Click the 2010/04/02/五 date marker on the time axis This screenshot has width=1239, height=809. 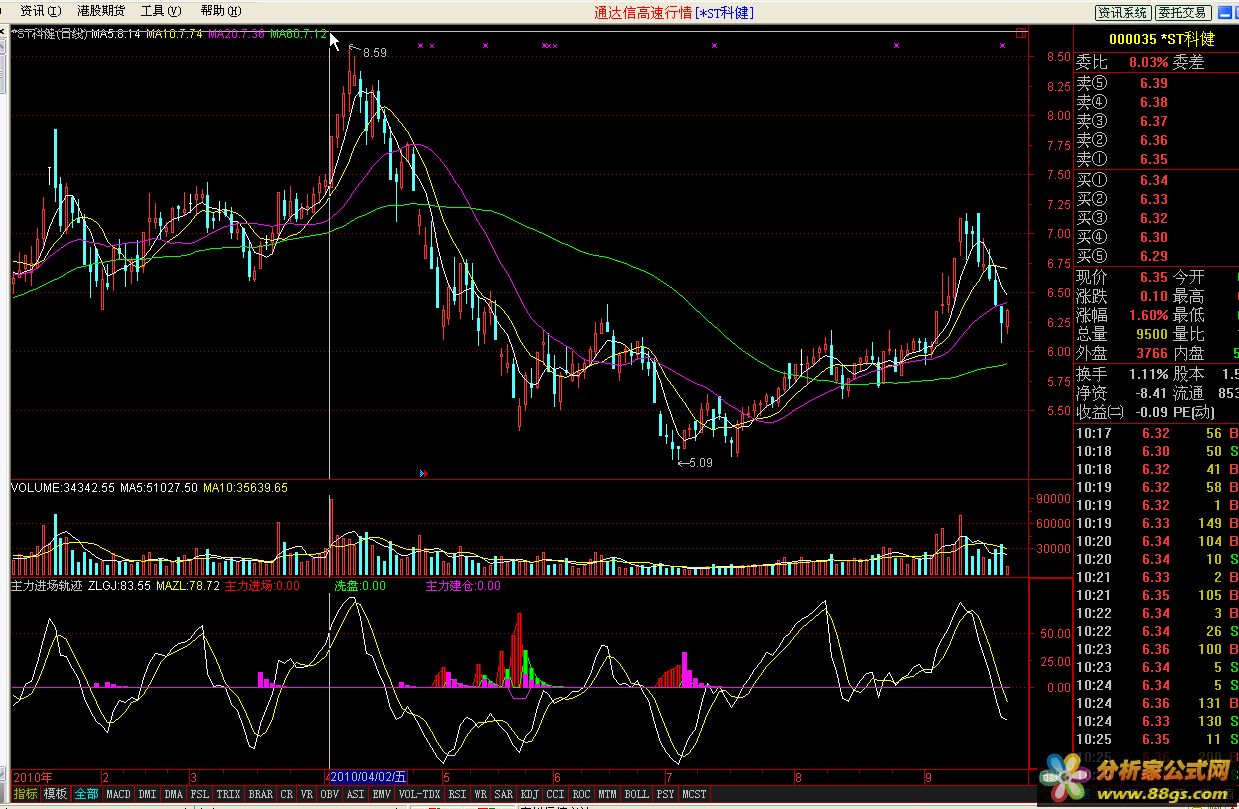(369, 776)
